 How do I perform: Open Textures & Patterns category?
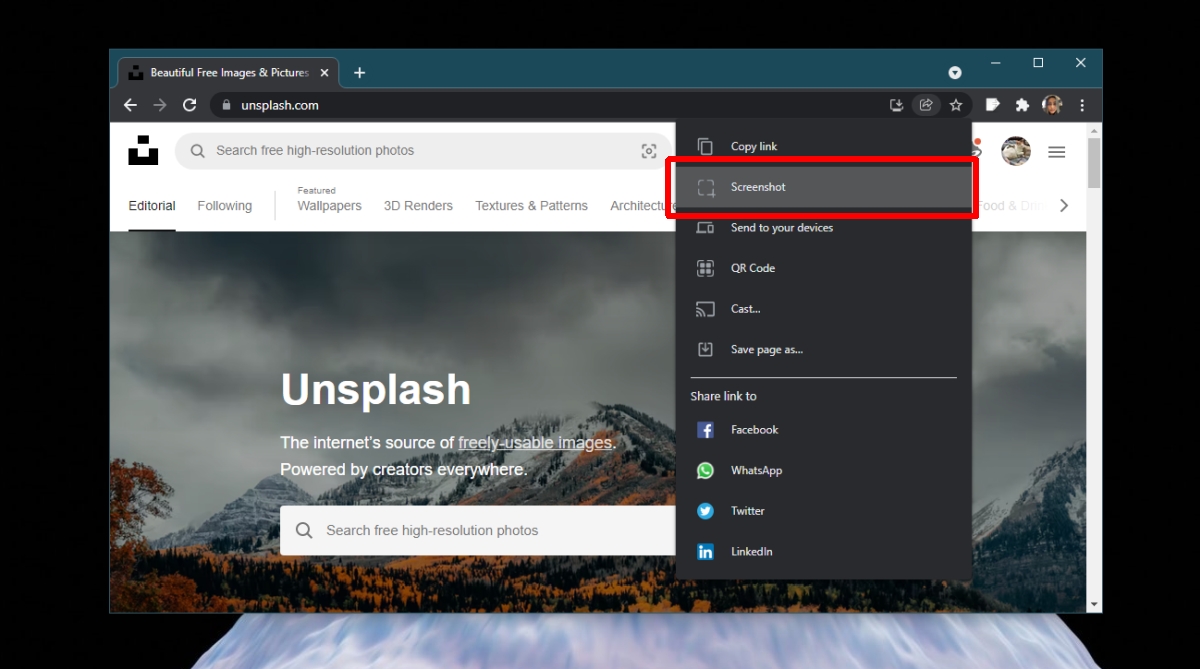click(531, 206)
